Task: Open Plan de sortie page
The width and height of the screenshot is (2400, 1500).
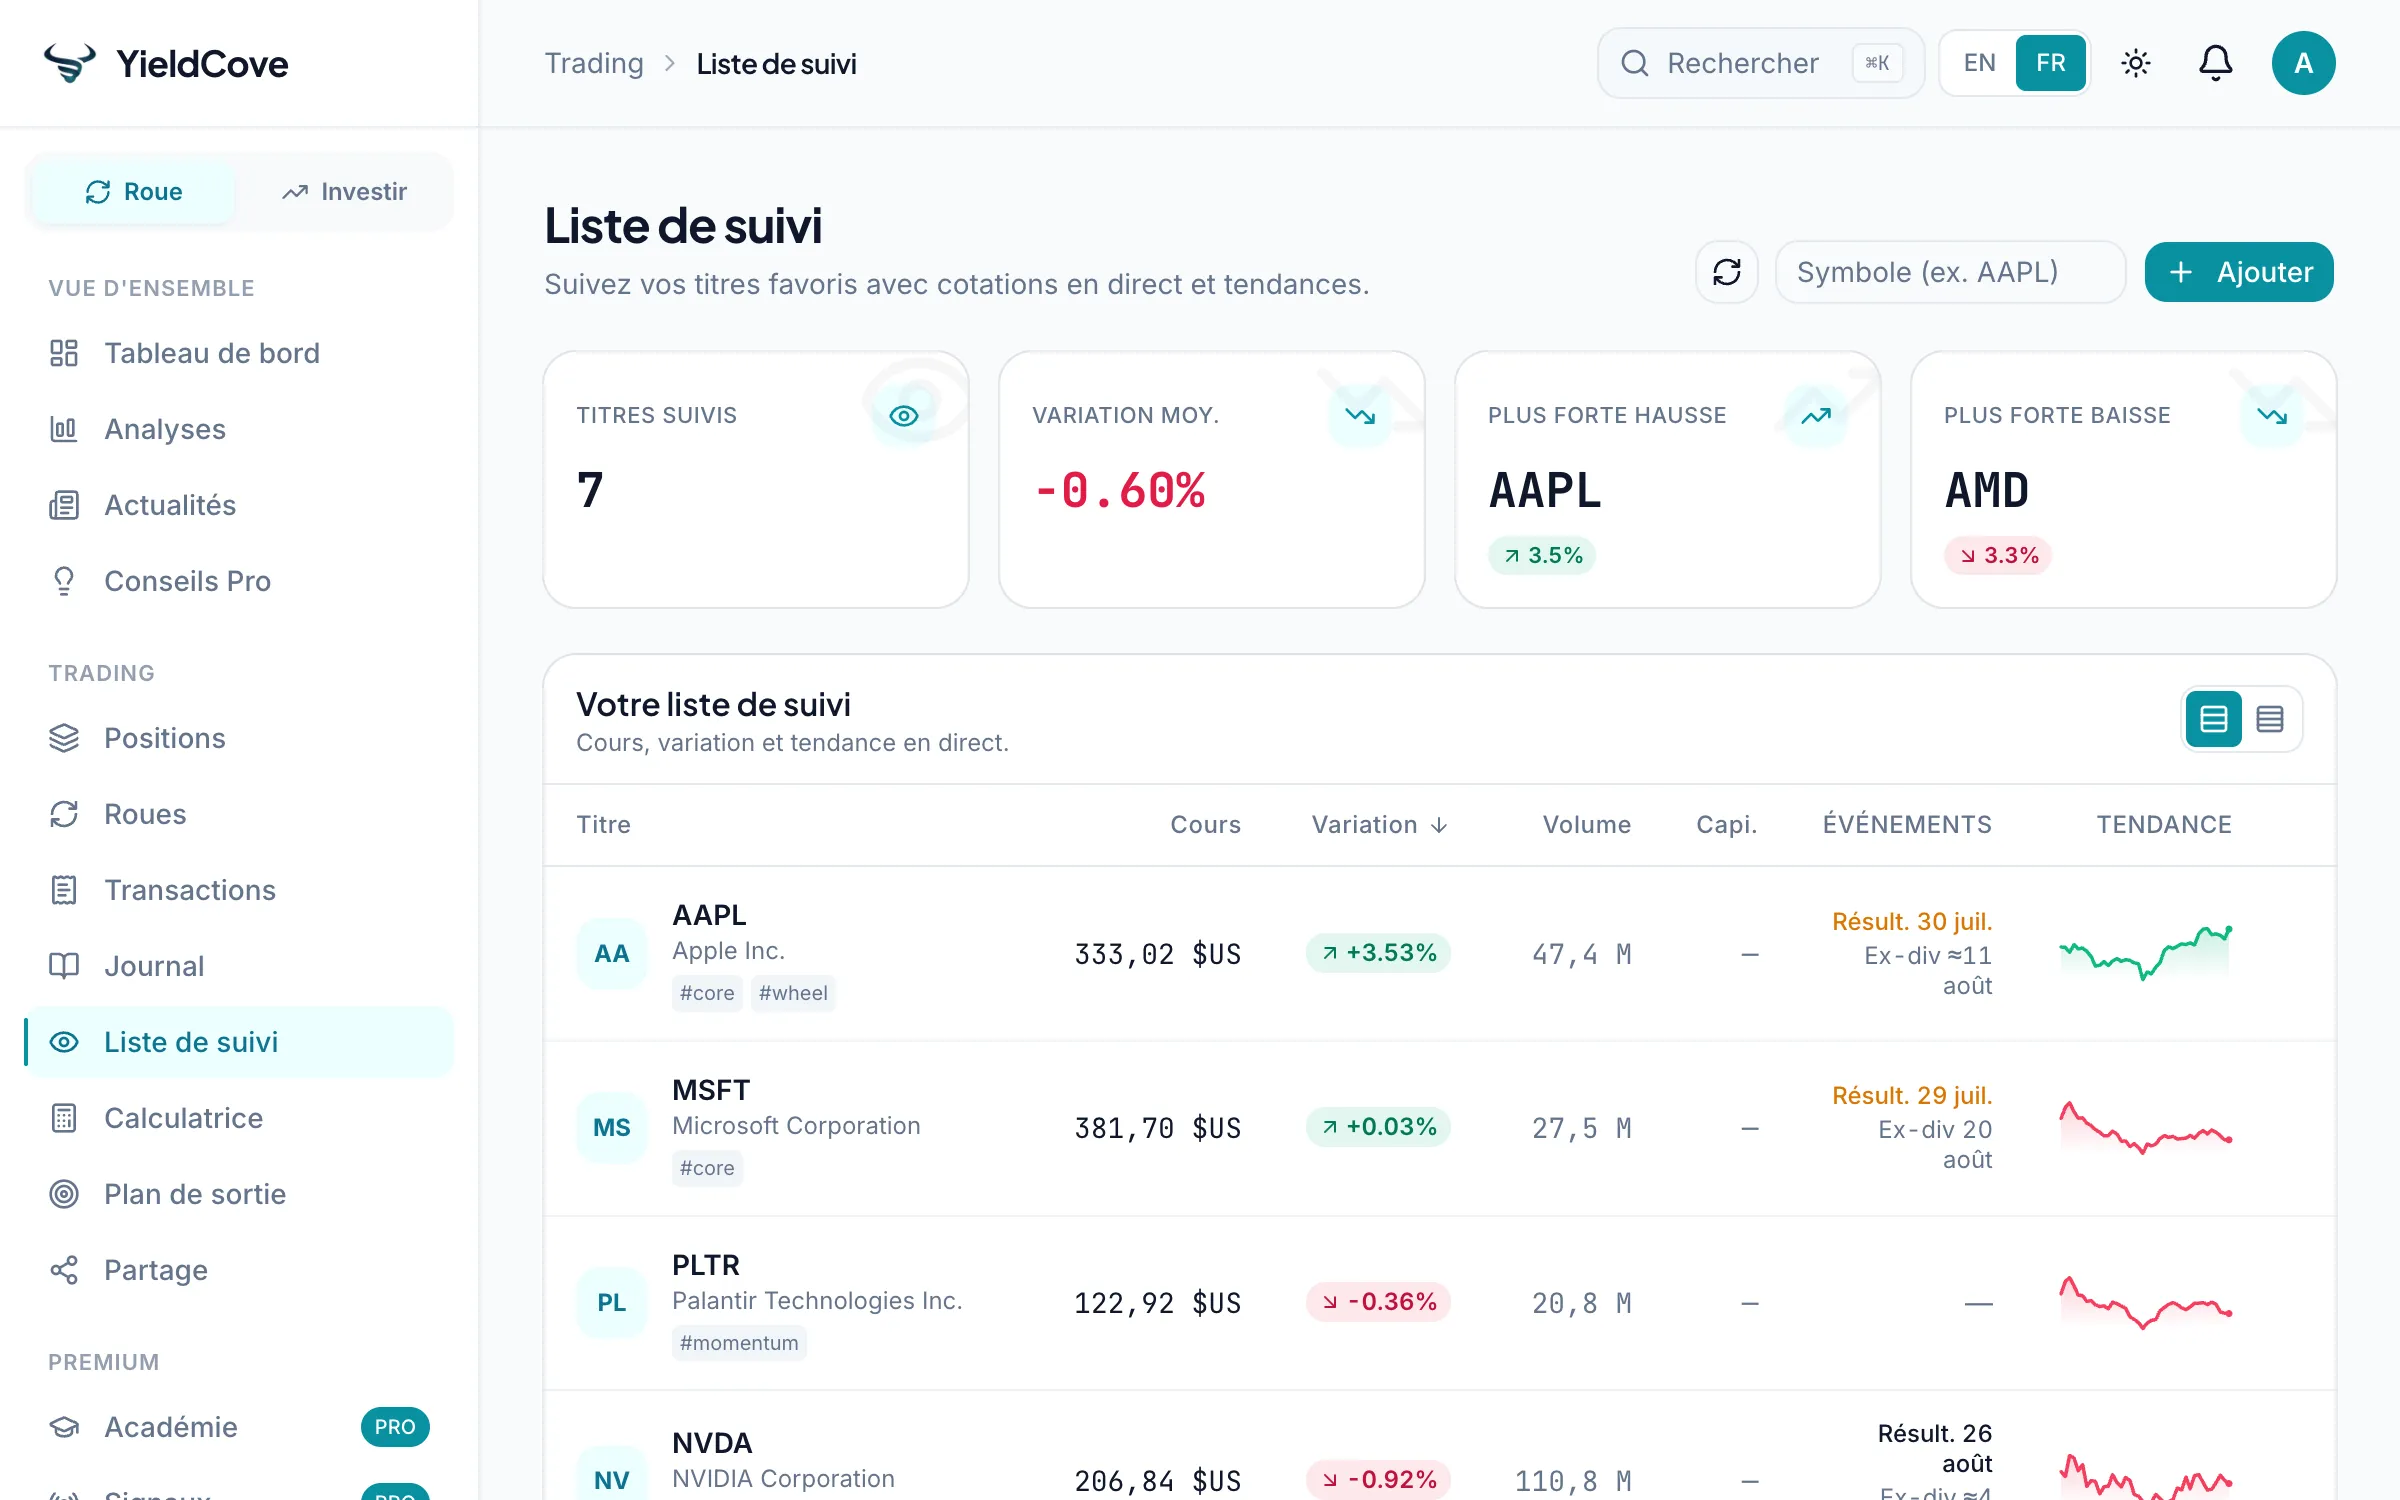Action: pyautogui.click(x=239, y=1194)
